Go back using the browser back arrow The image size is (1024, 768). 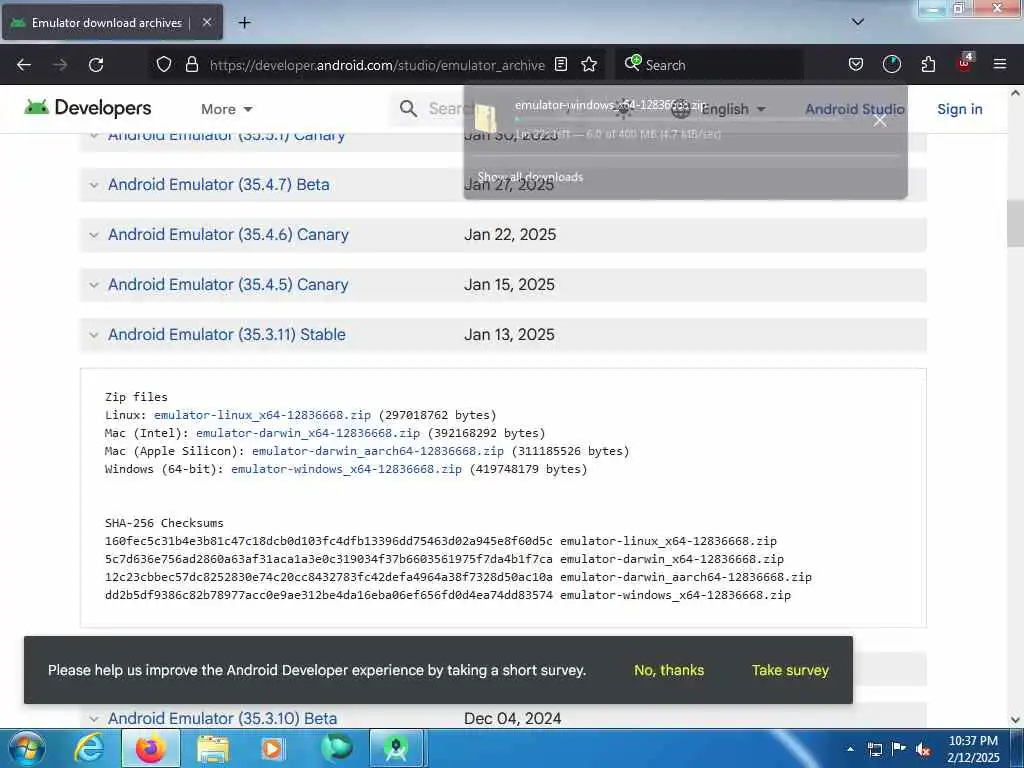(24, 65)
